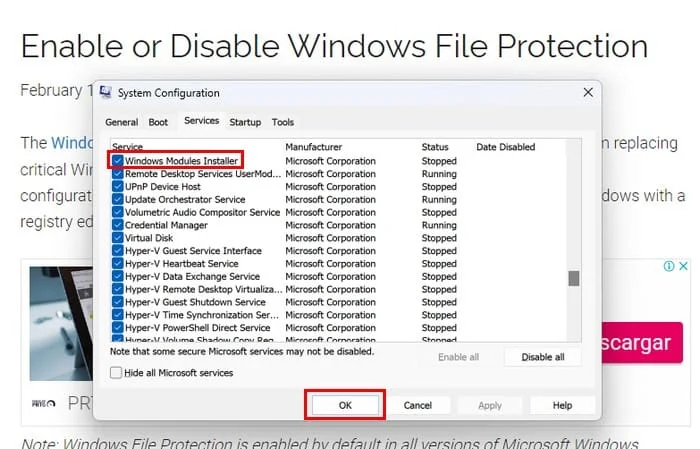
Task: Uncheck Windows Modules Installer service
Action: [x=117, y=161]
